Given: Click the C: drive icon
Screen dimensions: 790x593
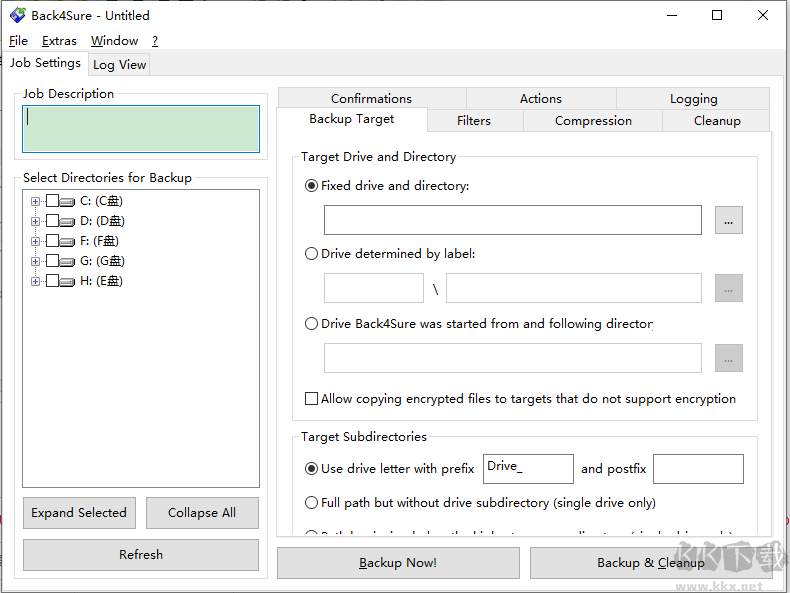Looking at the screenshot, I should point(68,202).
